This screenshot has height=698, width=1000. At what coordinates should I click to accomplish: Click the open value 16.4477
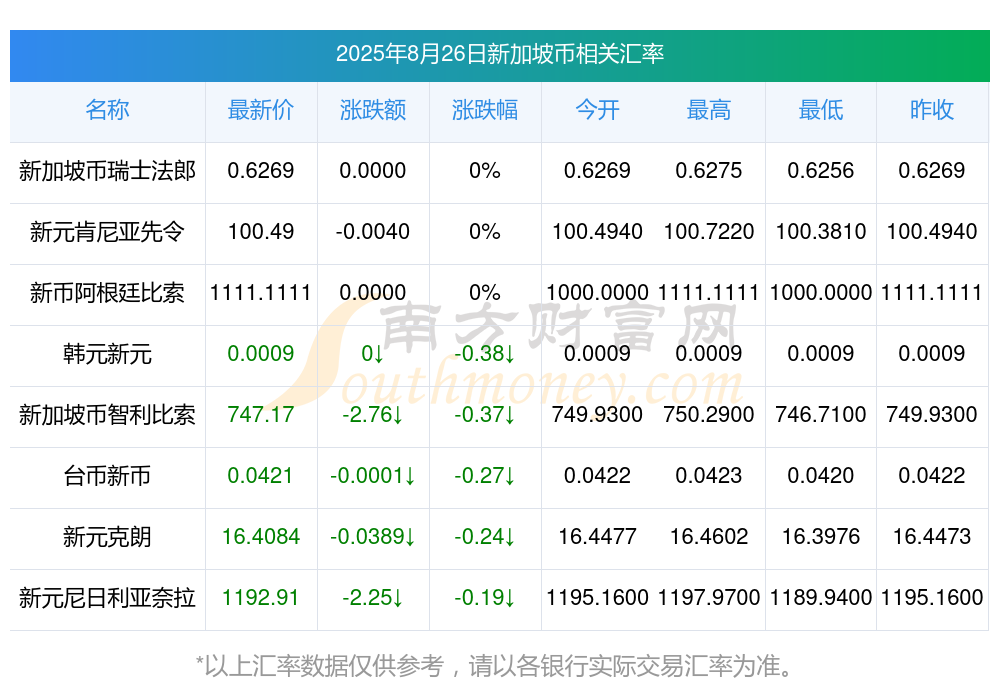click(x=597, y=537)
